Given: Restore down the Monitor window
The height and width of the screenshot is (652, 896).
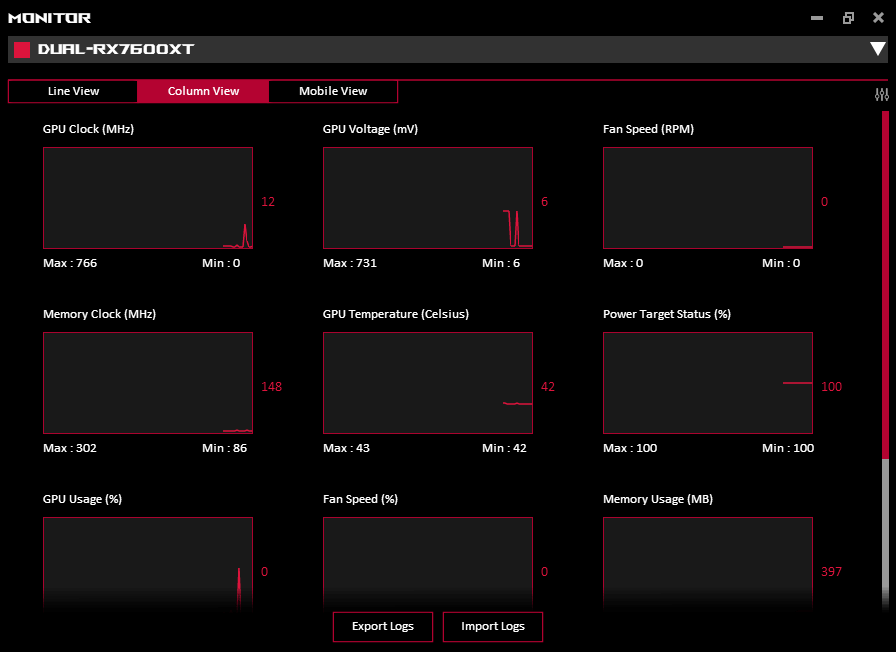Looking at the screenshot, I should point(848,18).
